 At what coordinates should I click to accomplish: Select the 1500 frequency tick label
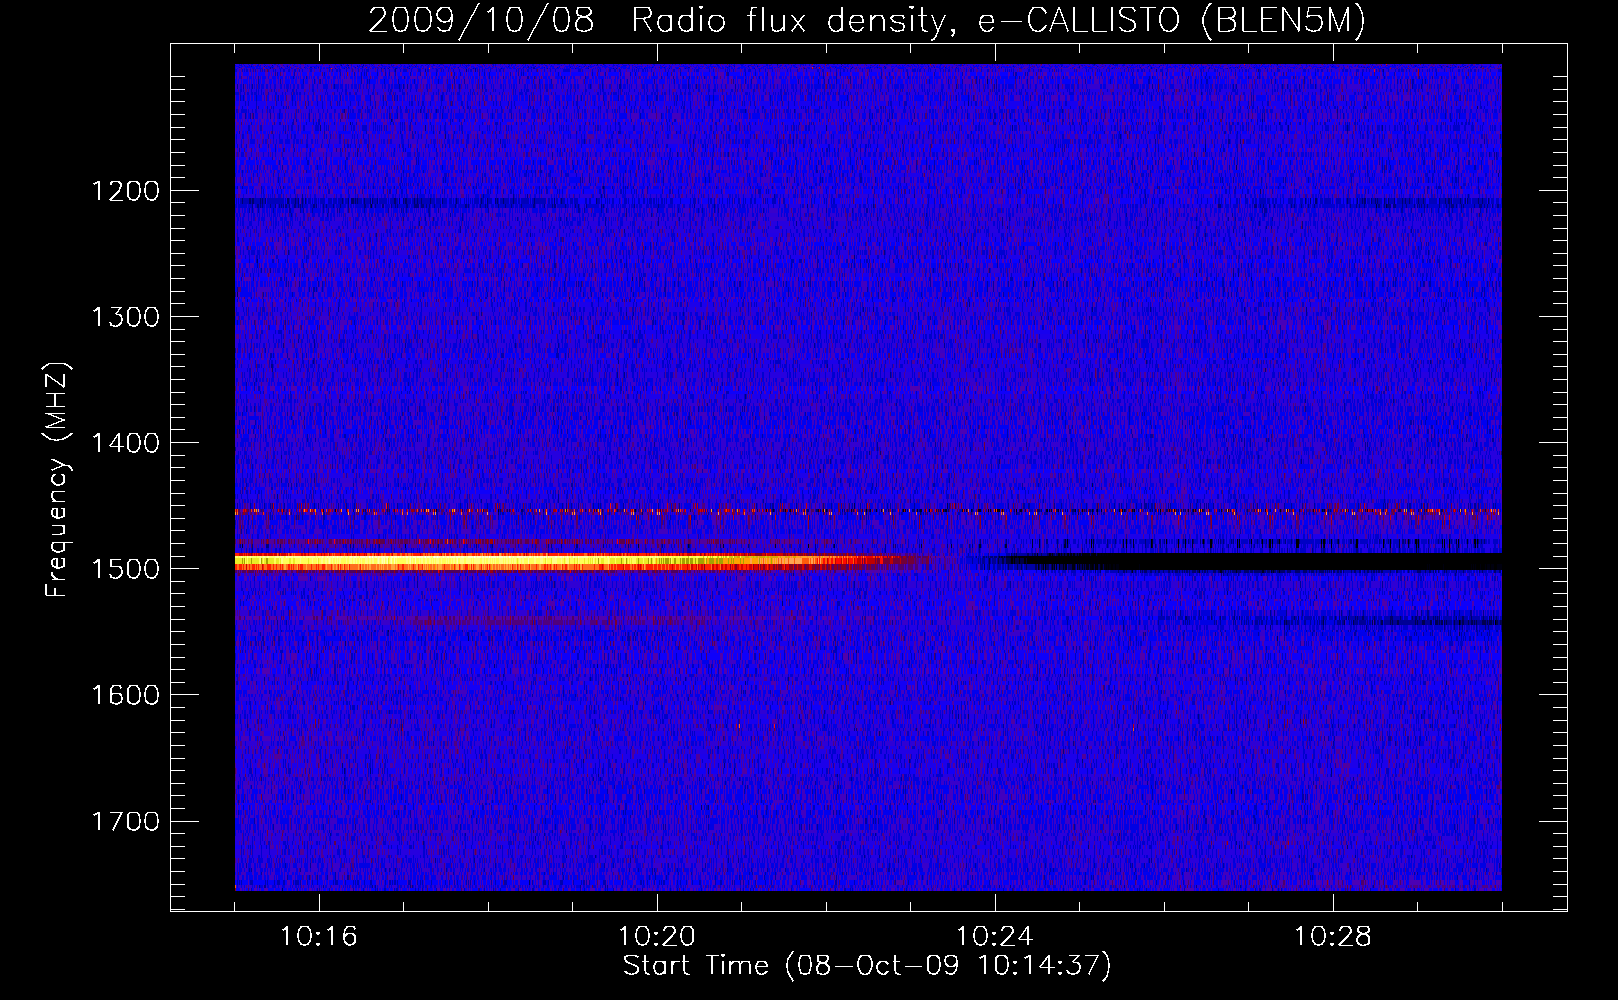(125, 569)
